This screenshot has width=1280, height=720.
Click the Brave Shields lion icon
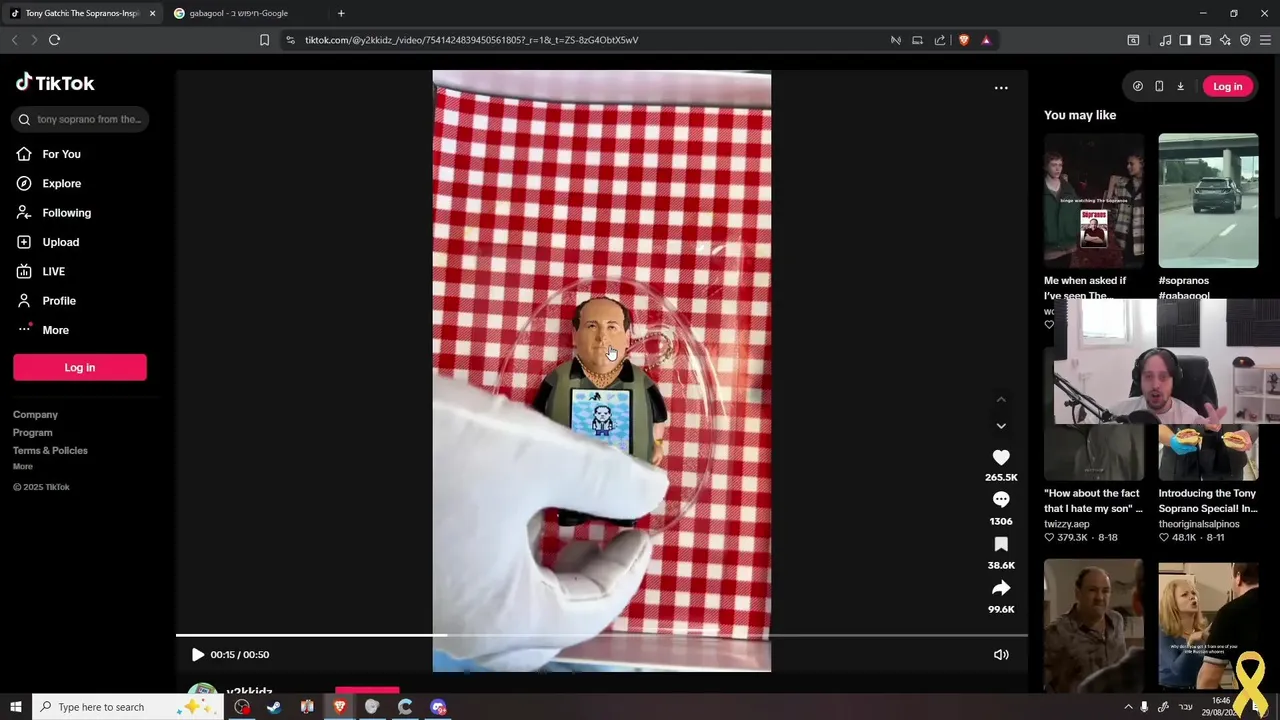tap(964, 40)
